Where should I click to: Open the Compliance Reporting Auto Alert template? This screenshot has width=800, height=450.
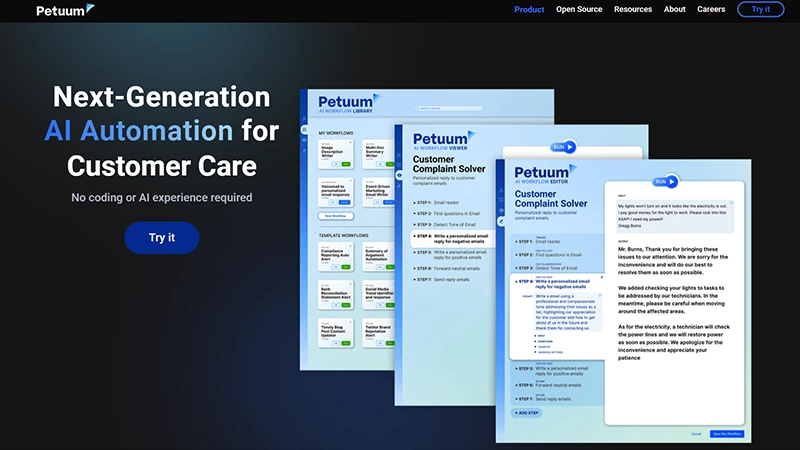[x=335, y=257]
